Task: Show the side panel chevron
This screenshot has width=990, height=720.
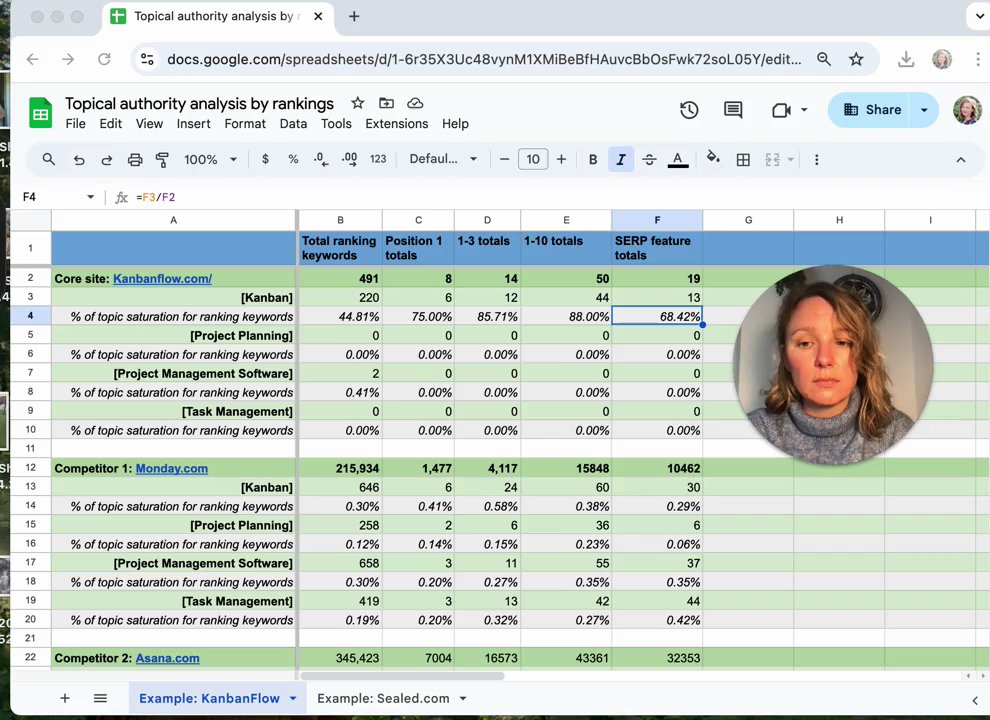Action: coord(975,700)
